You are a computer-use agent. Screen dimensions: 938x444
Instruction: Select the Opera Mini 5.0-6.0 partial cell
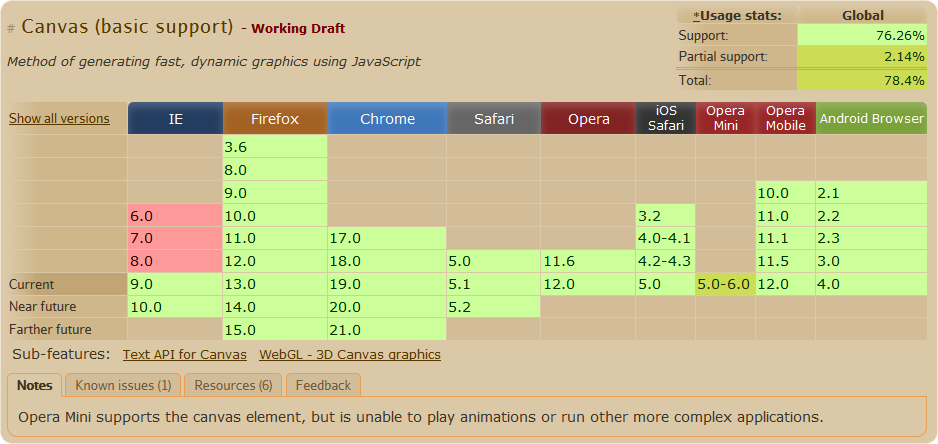coord(726,284)
